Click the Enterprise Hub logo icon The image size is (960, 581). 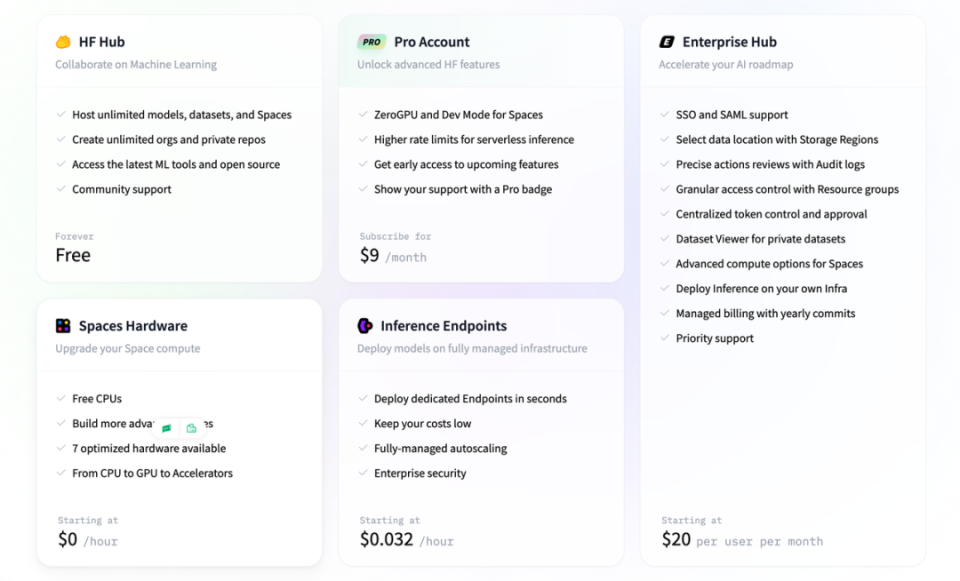667,42
